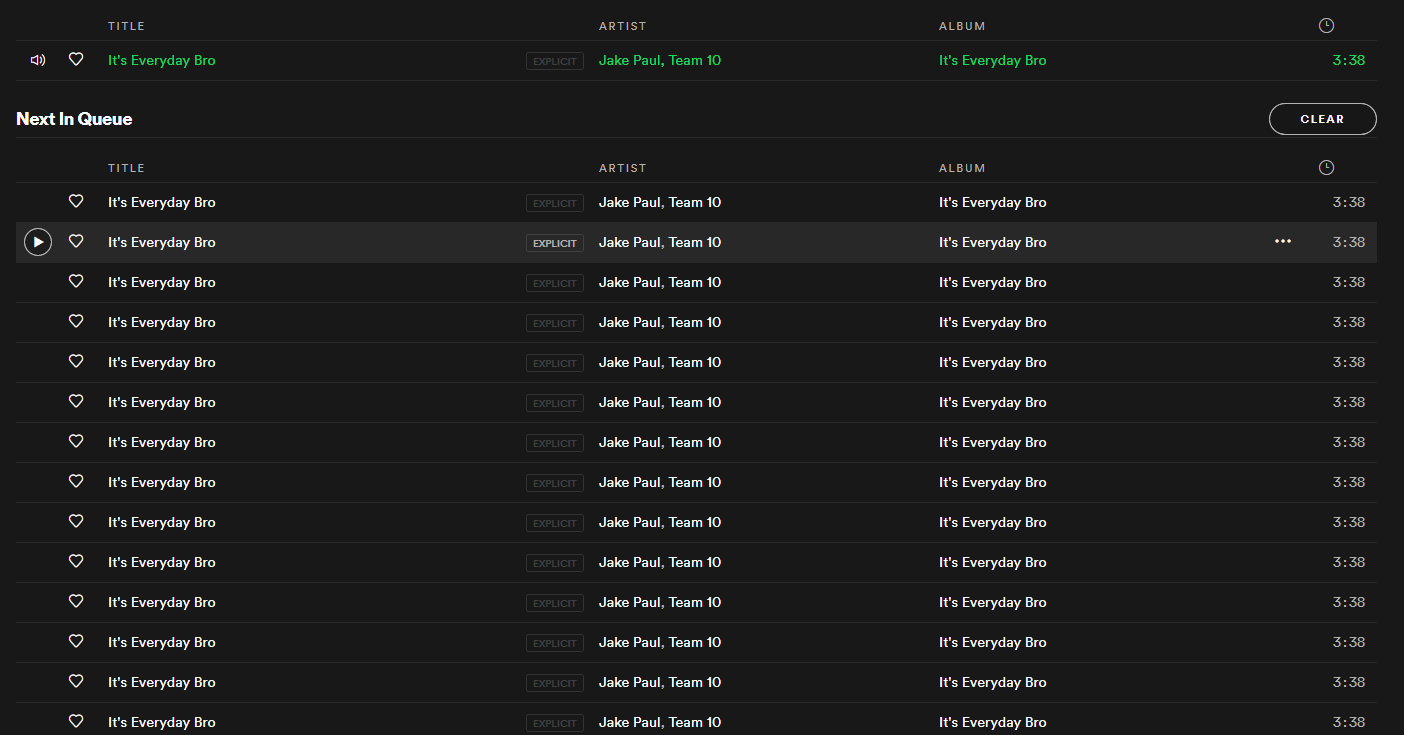
Task: Click the green 3:38 duration of the now-playing track
Action: (x=1349, y=60)
